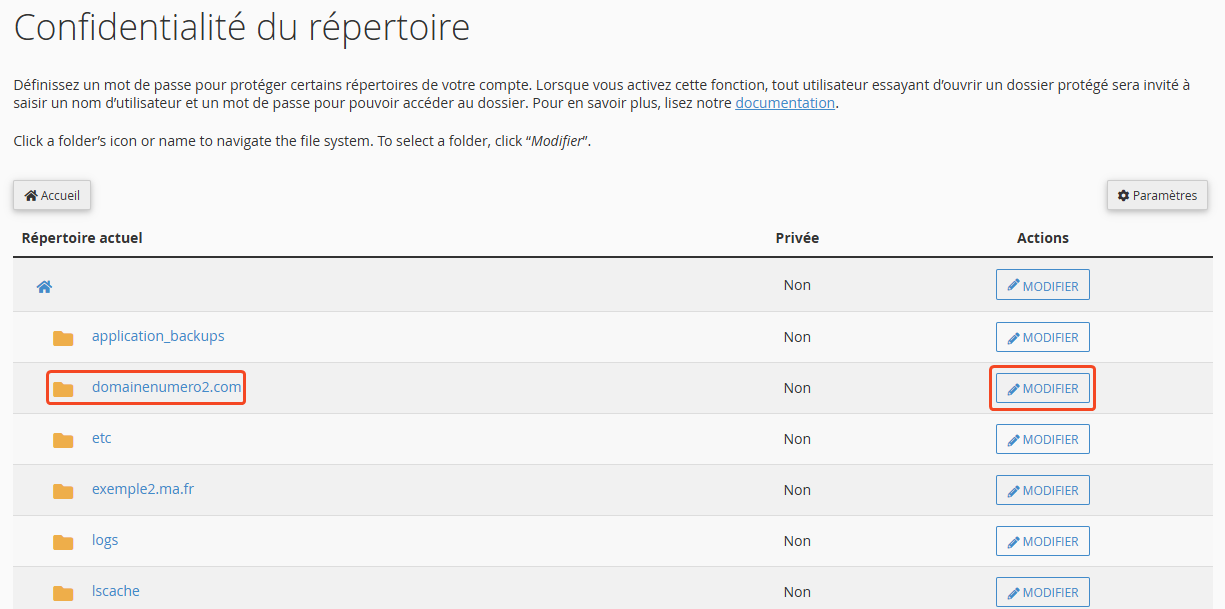1225x609 pixels.
Task: Open the documentation link
Action: point(785,103)
